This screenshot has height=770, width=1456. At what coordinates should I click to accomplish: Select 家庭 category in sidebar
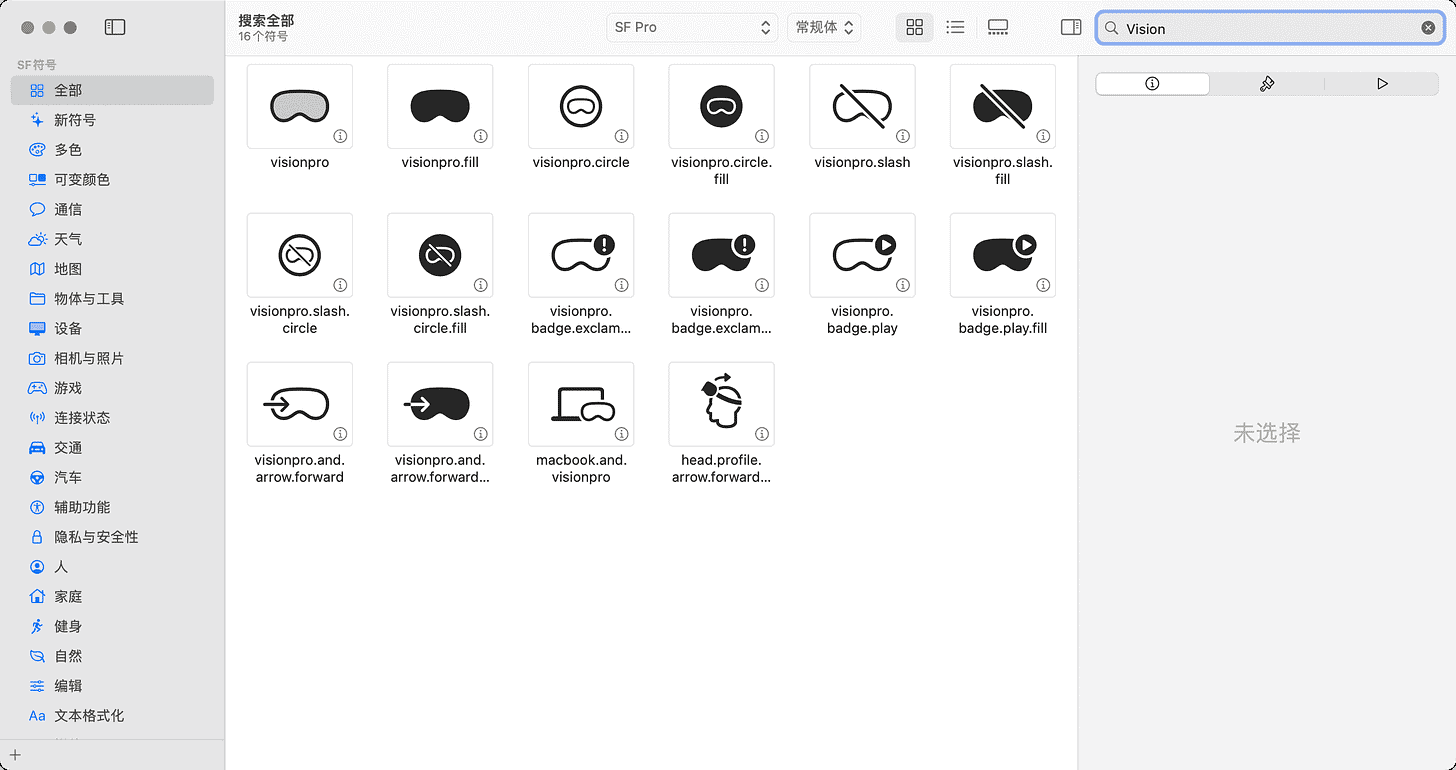pos(112,597)
